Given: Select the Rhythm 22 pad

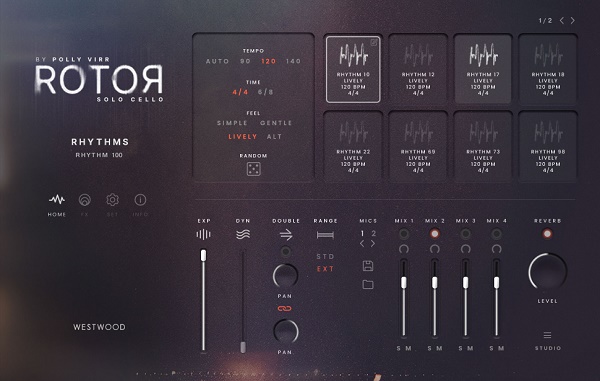Looking at the screenshot, I should pos(353,147).
